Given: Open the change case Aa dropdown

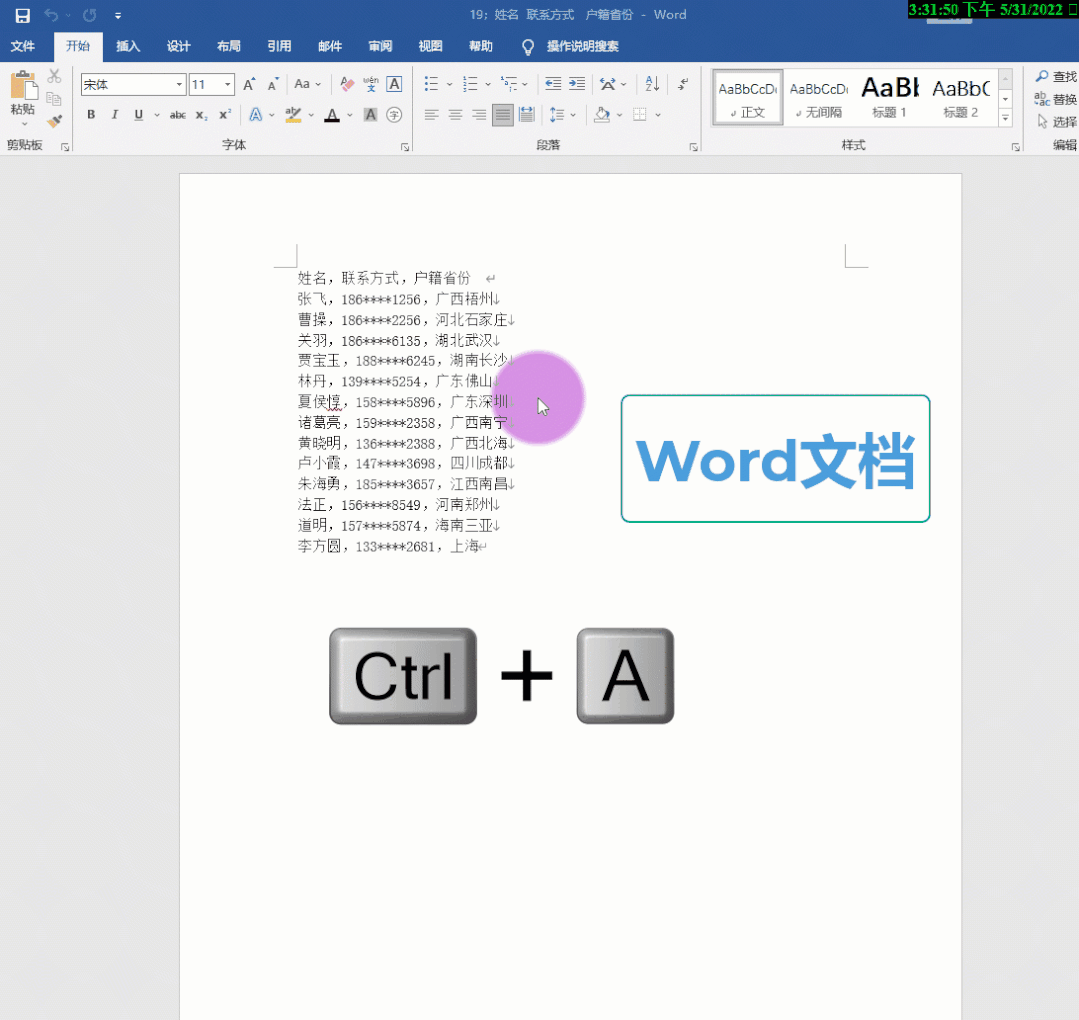Looking at the screenshot, I should [308, 84].
